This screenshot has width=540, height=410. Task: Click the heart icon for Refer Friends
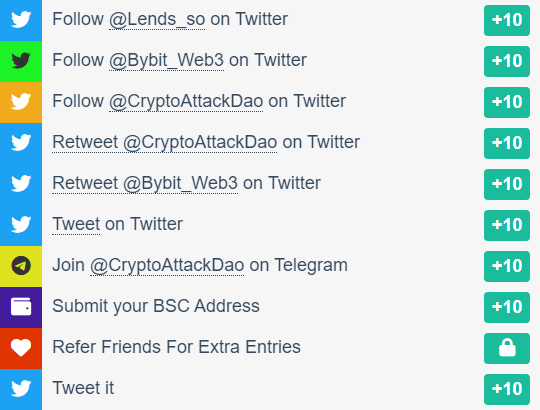21,348
